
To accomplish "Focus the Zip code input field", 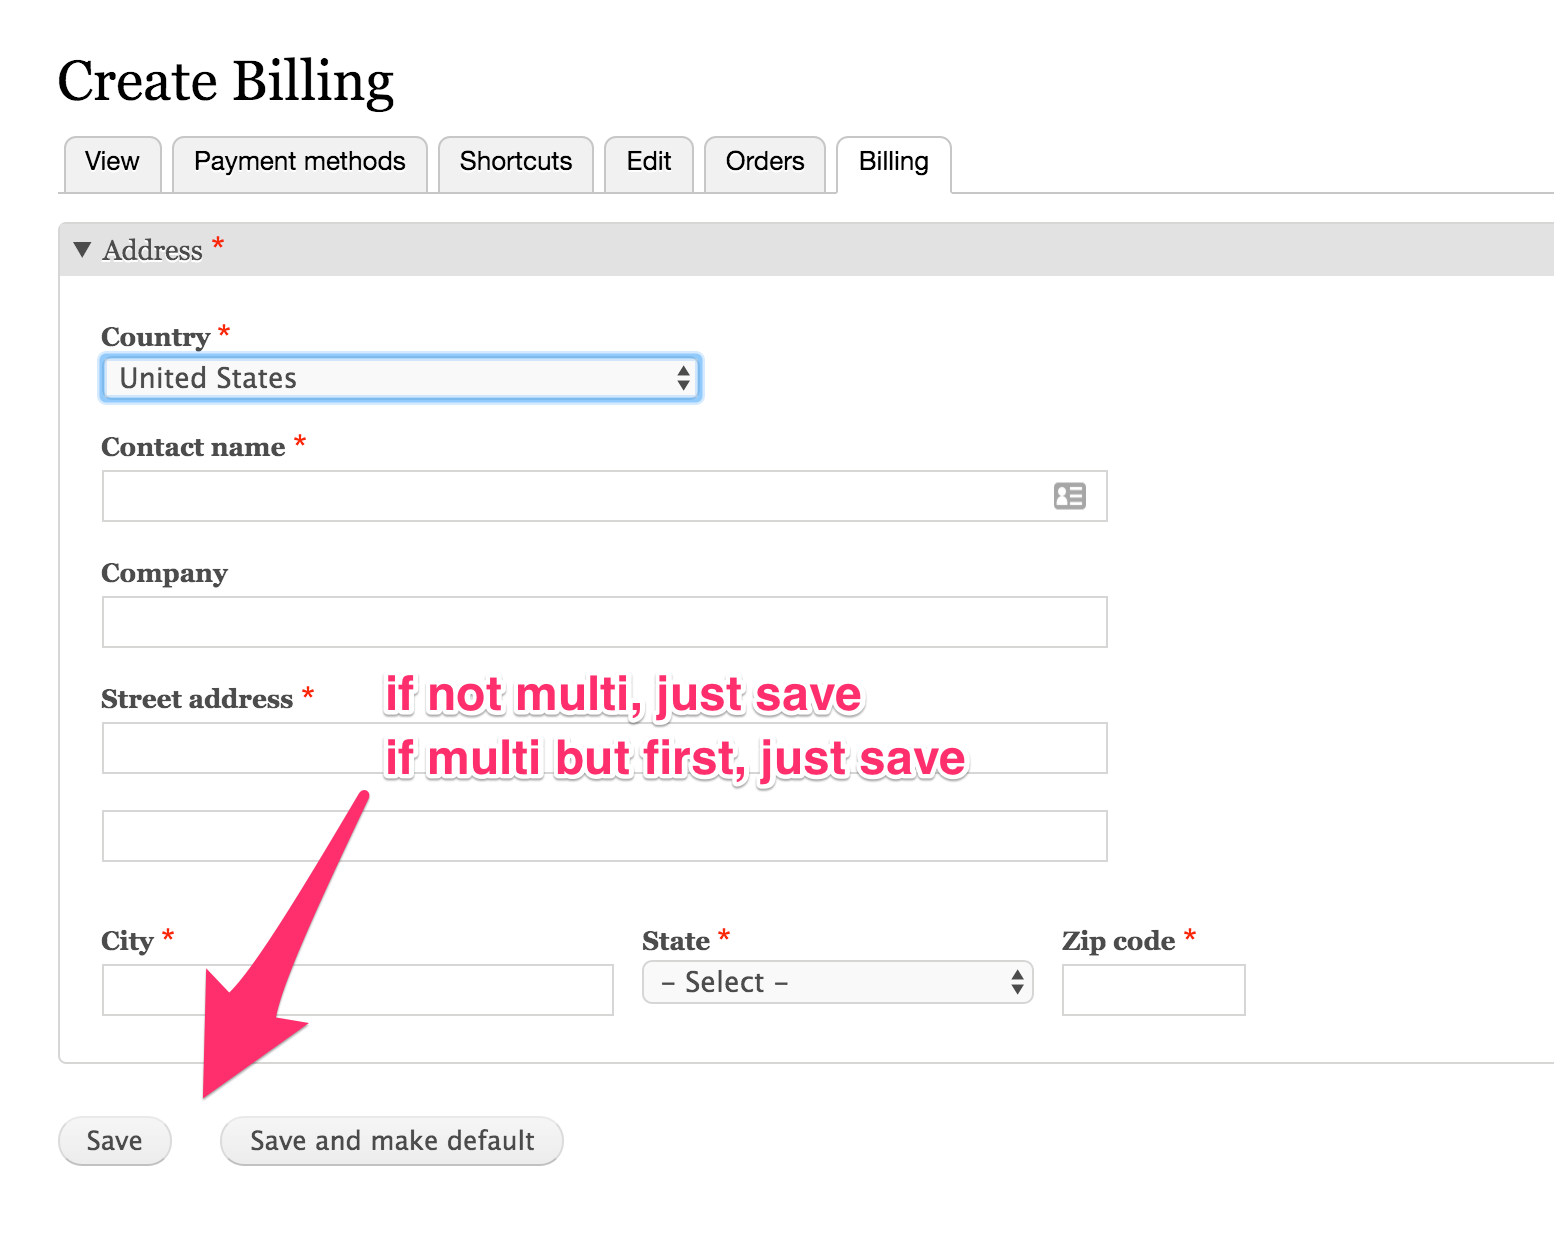I will point(1154,990).
